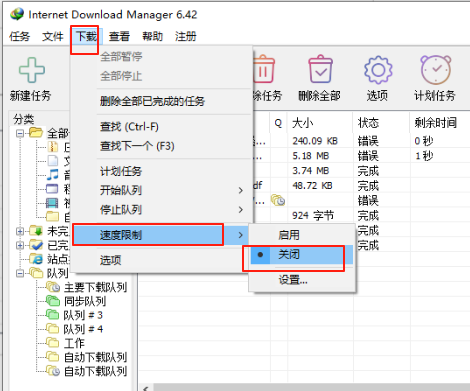Viewport: 470px width, 391px height.
Task: Open the 帮助 menu
Action: (152, 36)
